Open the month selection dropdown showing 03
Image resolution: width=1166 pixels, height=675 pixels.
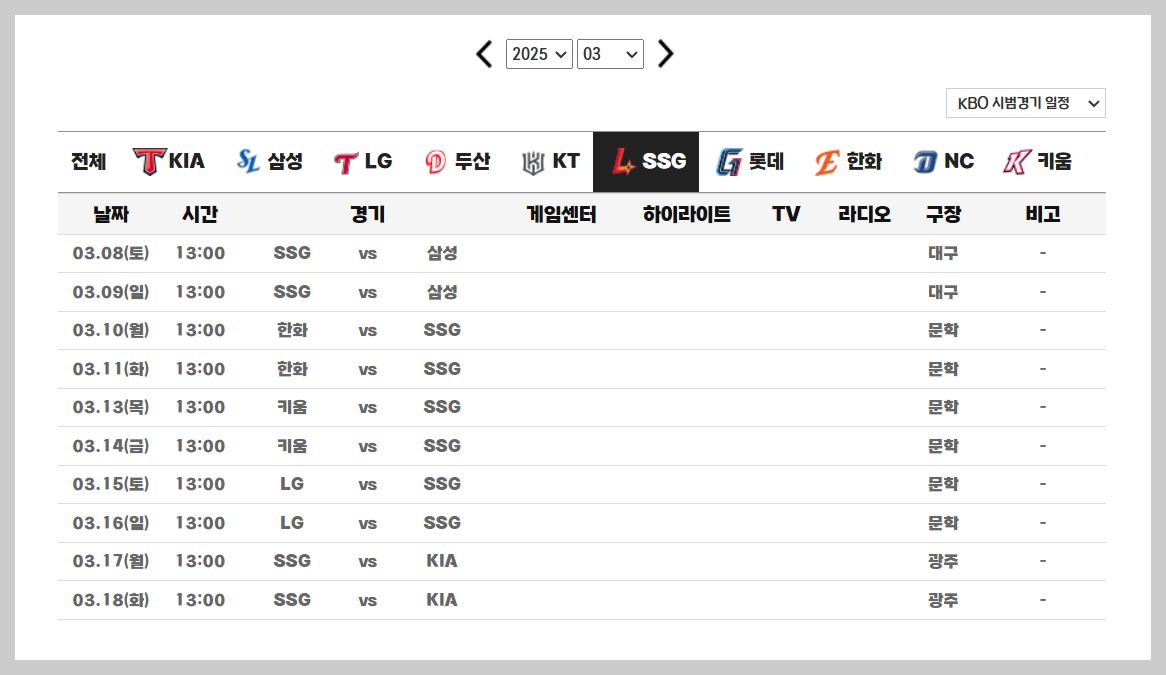[x=610, y=55]
